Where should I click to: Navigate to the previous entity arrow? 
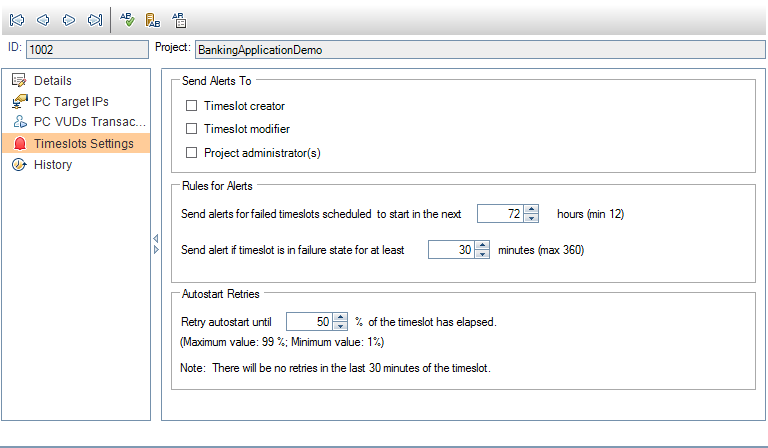(x=43, y=19)
